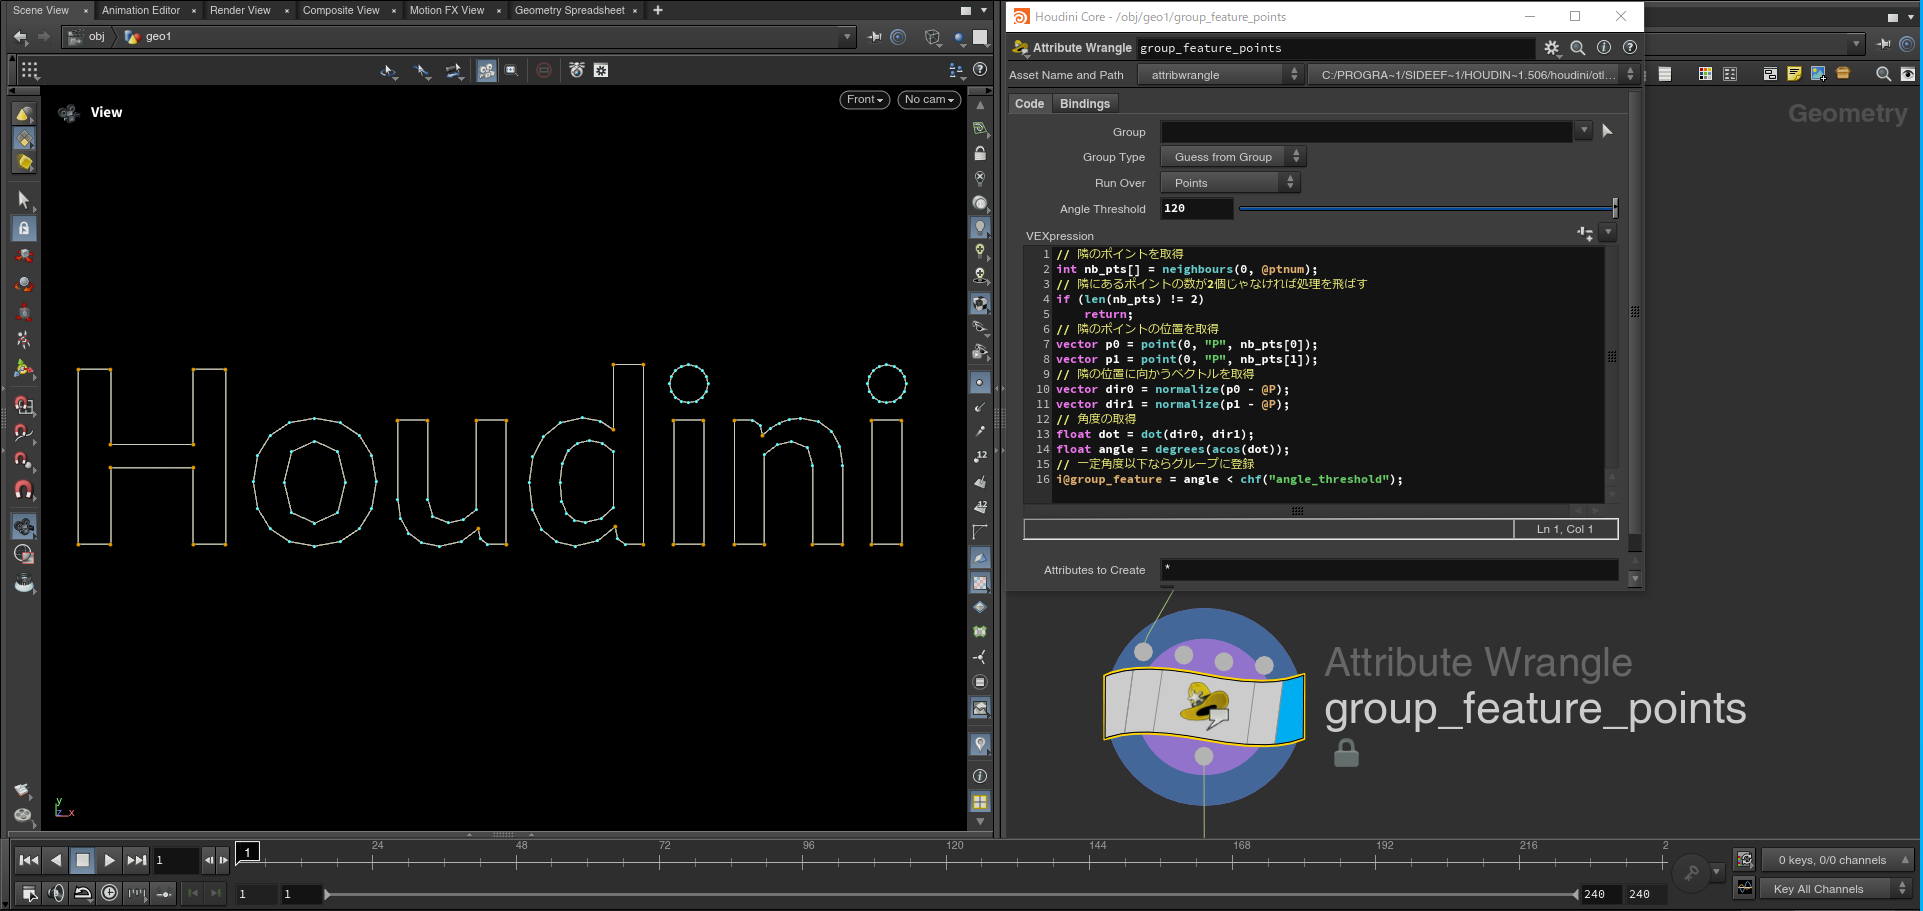Click geo1 in the network path
Image resolution: width=1923 pixels, height=911 pixels.
pyautogui.click(x=158, y=37)
